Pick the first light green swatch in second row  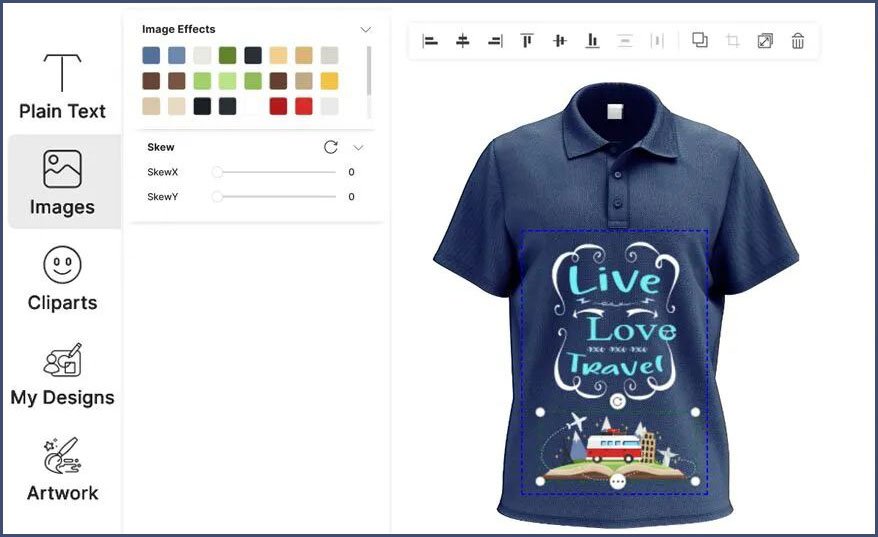tap(202, 81)
